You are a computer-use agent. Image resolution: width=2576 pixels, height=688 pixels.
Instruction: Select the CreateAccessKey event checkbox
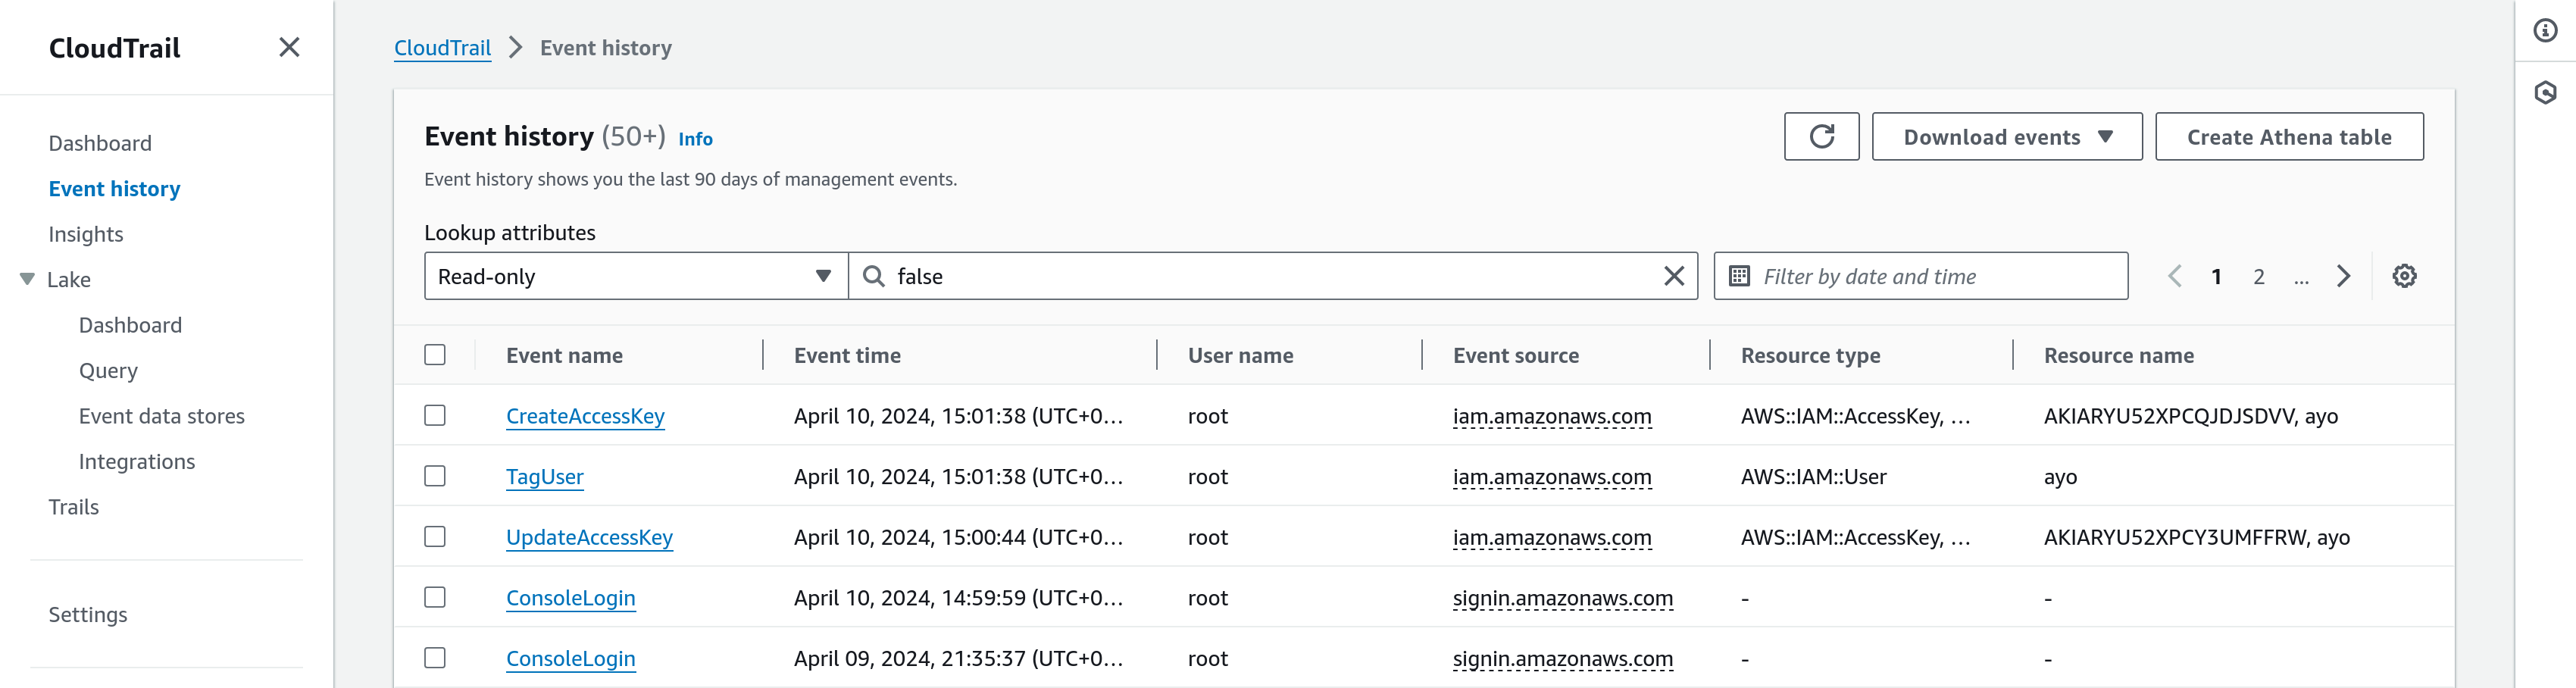pos(435,415)
